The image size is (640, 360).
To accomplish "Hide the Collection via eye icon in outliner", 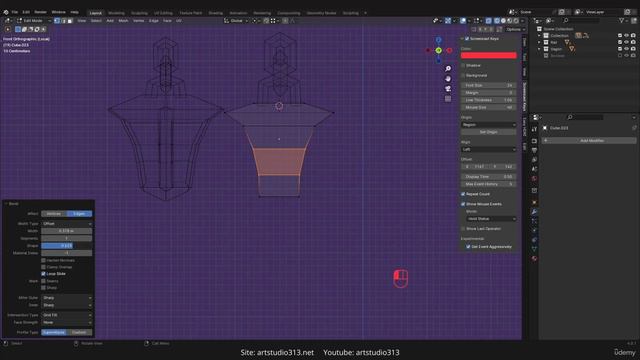I will coord(627,36).
